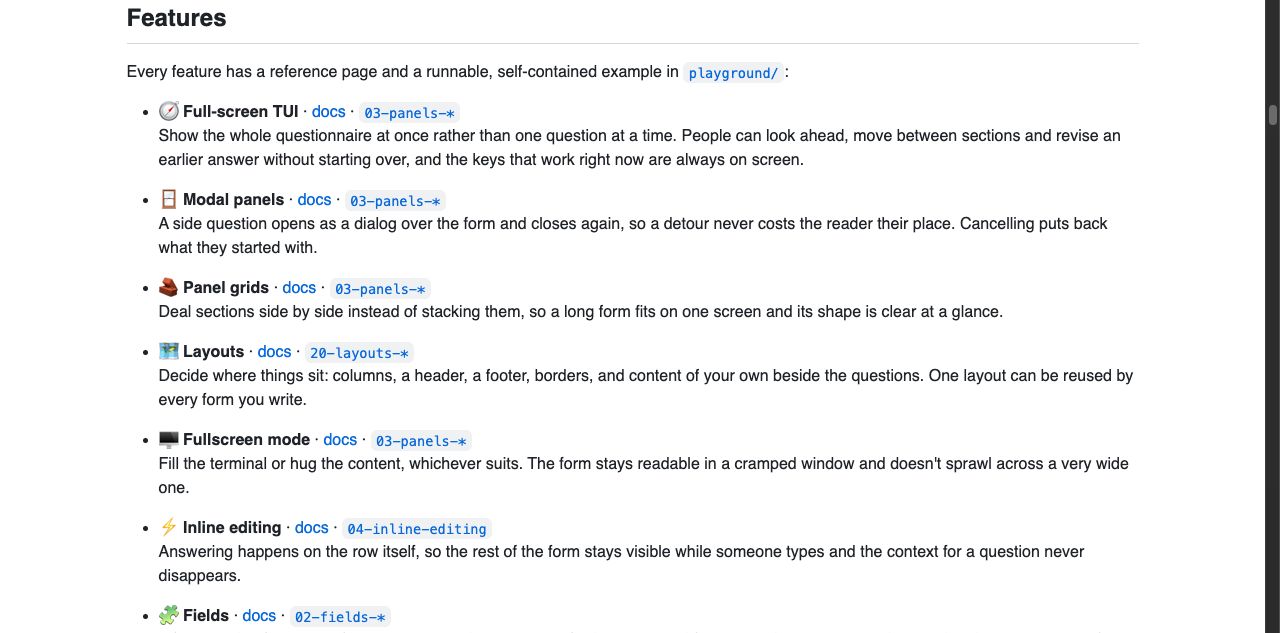The height and width of the screenshot is (633, 1280).
Task: Open the docs link for Panel grids
Action: pyautogui.click(x=299, y=288)
